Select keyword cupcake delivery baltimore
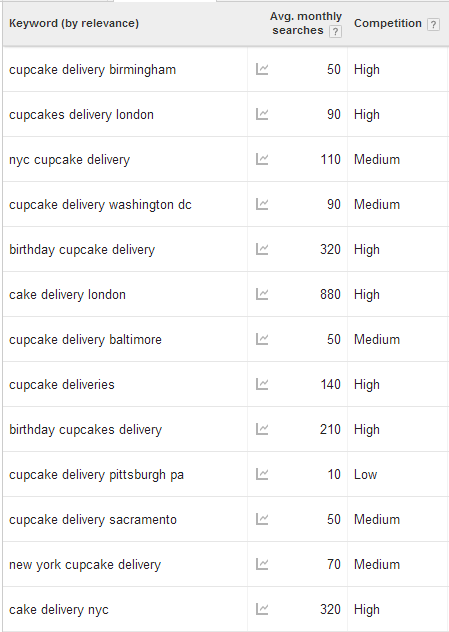This screenshot has width=449, height=632. tap(85, 340)
